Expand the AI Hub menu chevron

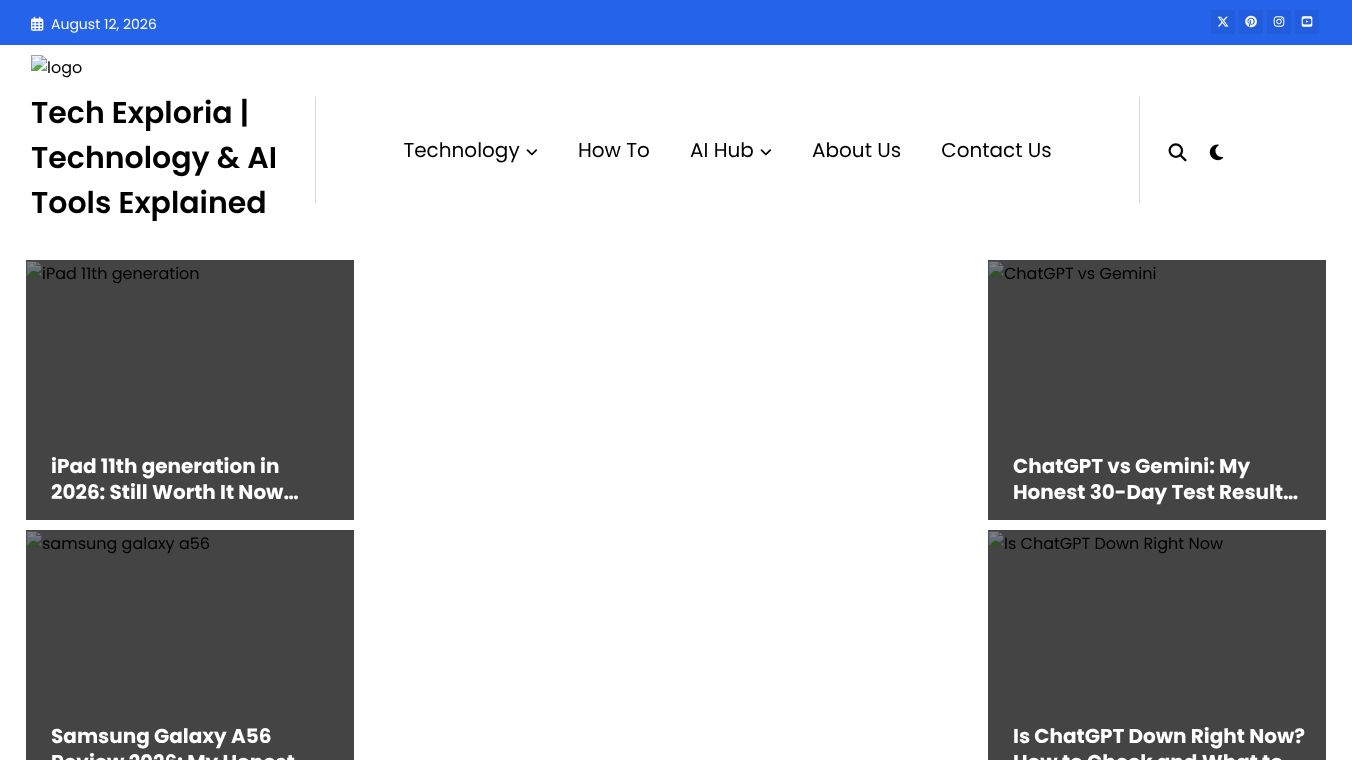(x=766, y=152)
